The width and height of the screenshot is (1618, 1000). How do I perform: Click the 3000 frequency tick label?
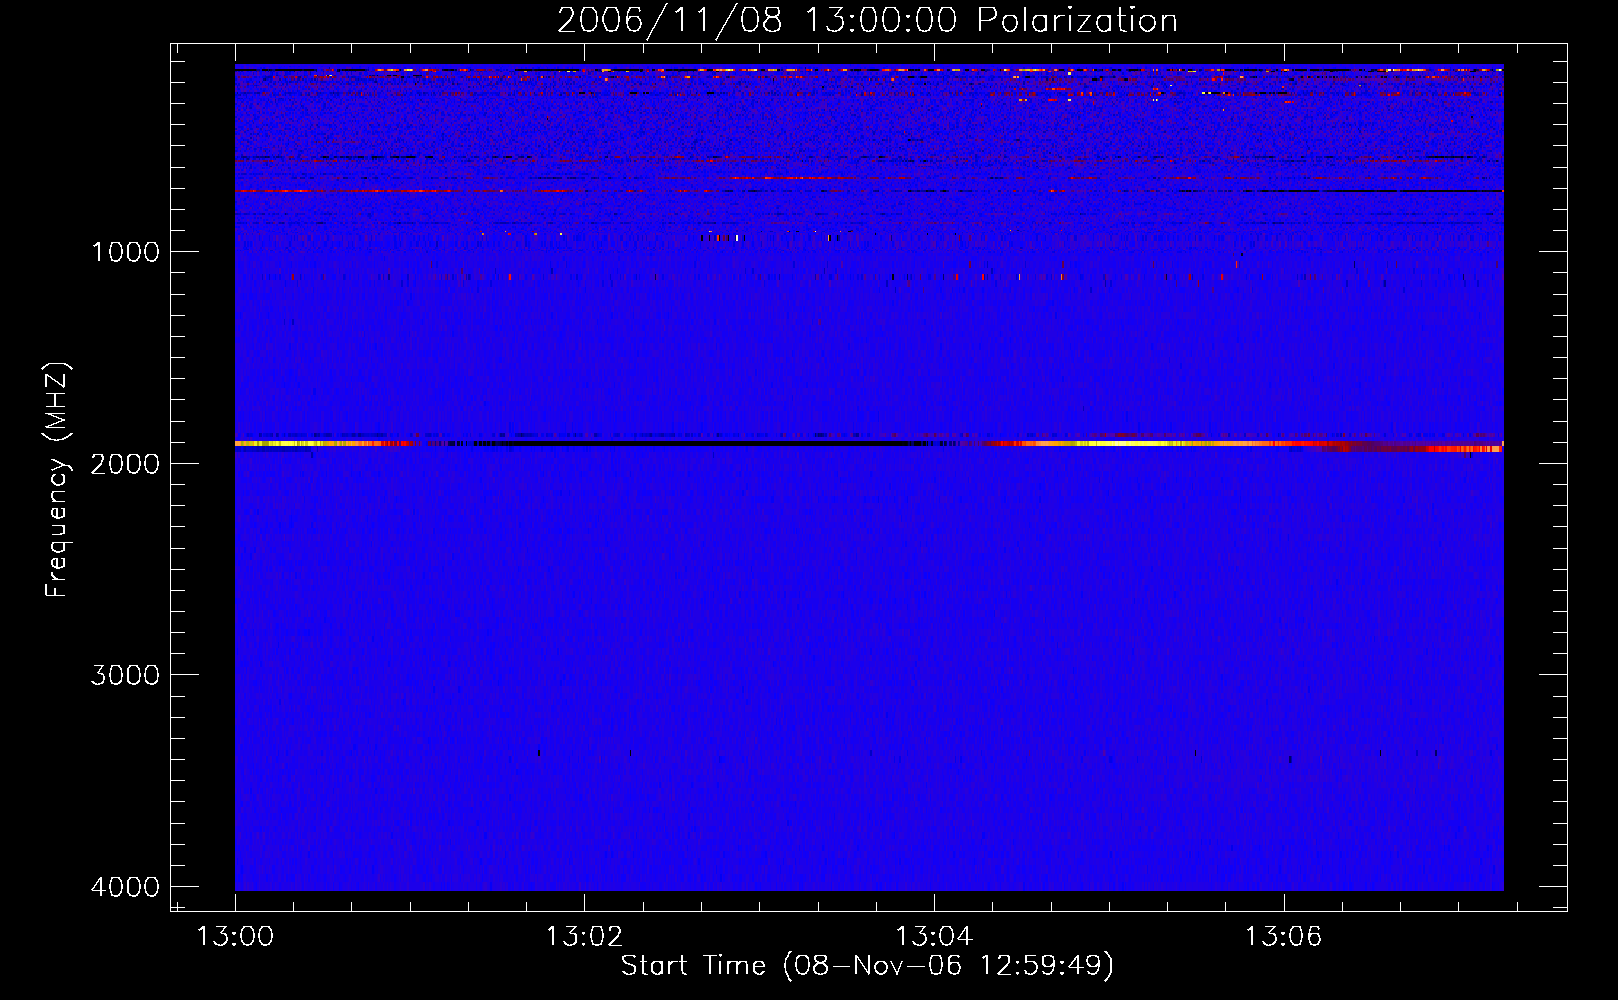coord(125,675)
